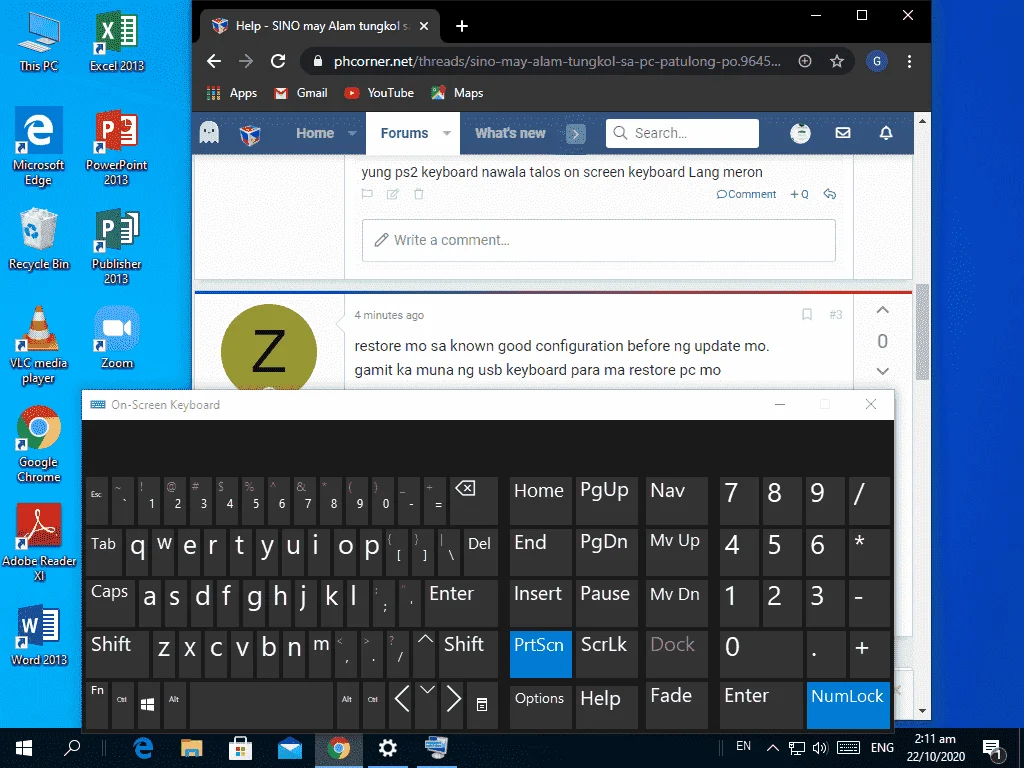Click Write a comment field
This screenshot has width=1024, height=768.
(x=599, y=240)
